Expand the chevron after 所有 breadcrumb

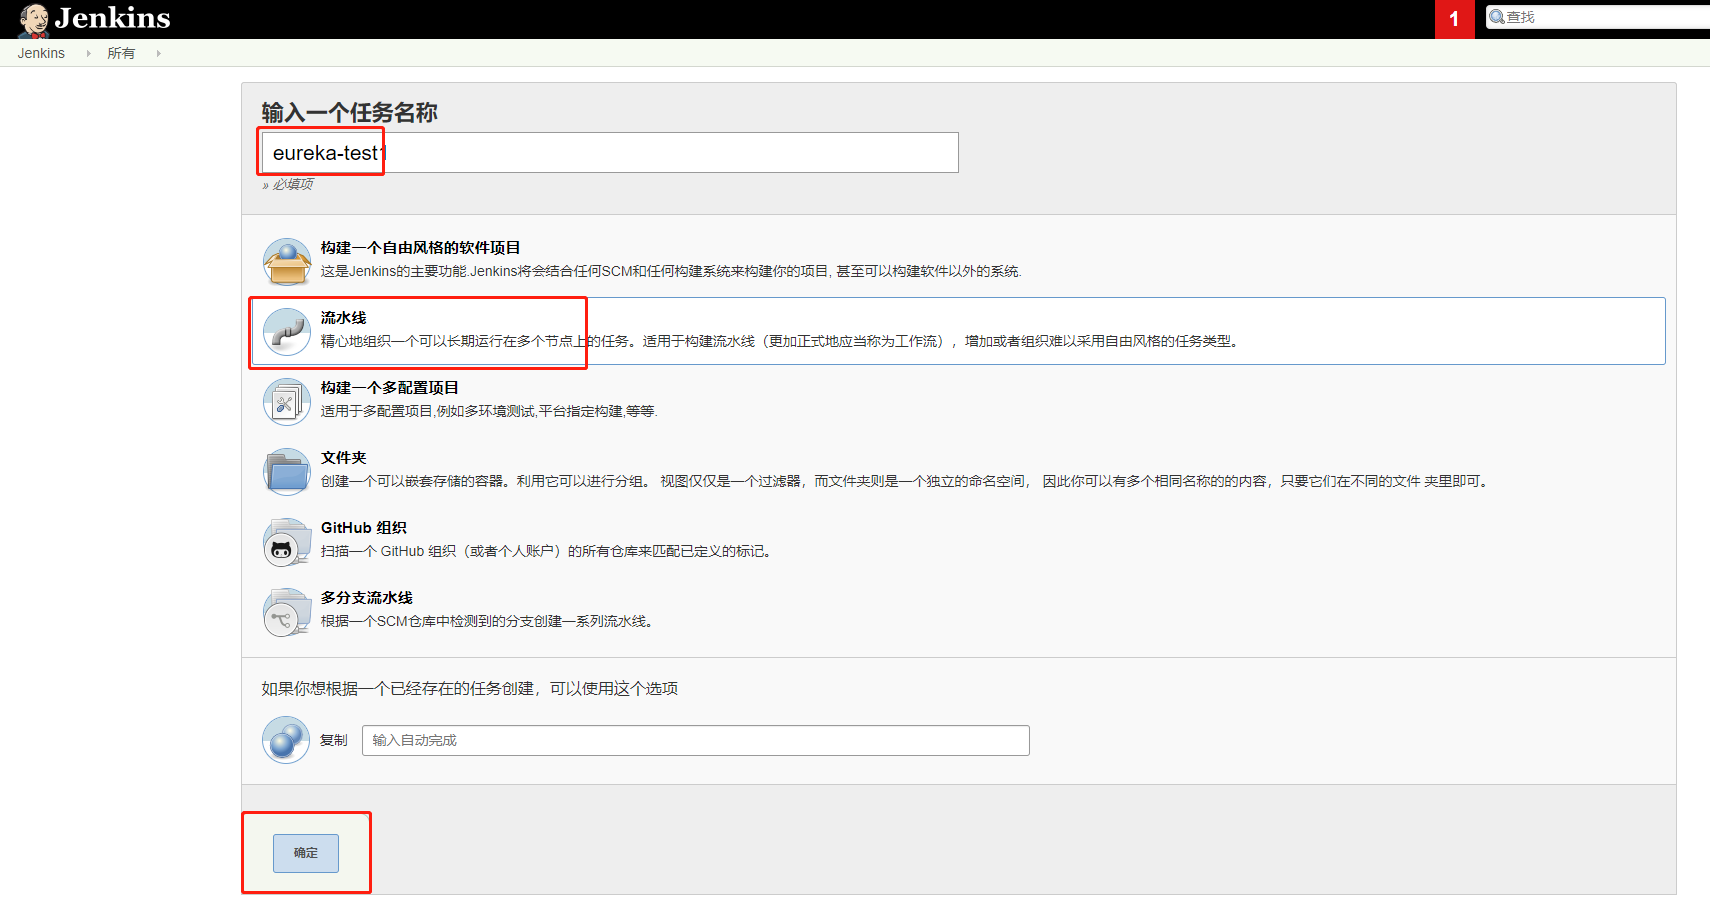pyautogui.click(x=158, y=54)
